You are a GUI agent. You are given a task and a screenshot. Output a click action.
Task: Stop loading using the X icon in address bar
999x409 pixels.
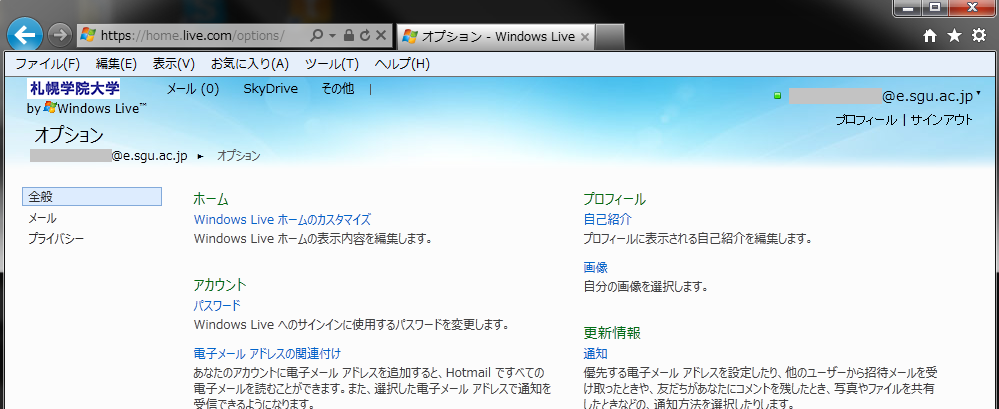[380, 36]
